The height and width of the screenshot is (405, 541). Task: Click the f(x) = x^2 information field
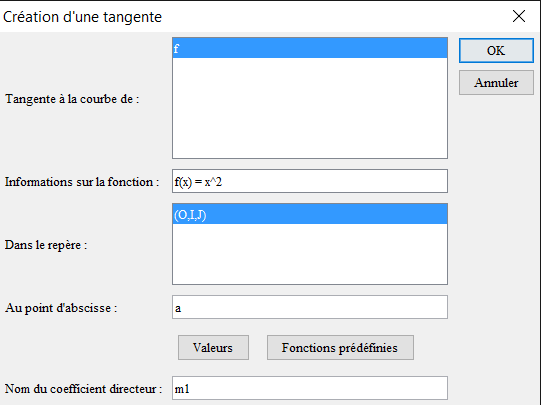tap(310, 181)
